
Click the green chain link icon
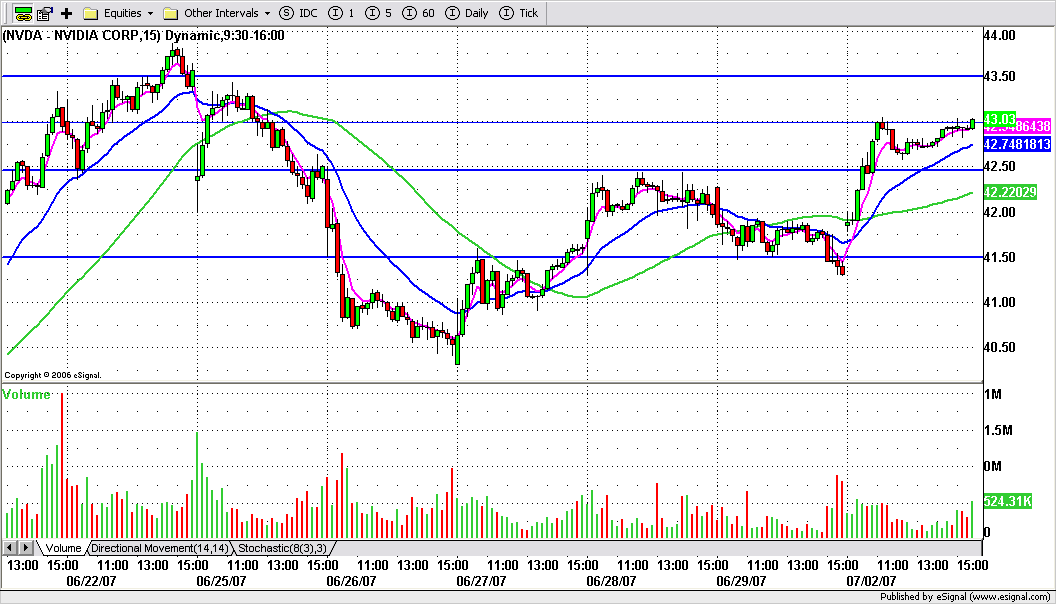(x=23, y=13)
